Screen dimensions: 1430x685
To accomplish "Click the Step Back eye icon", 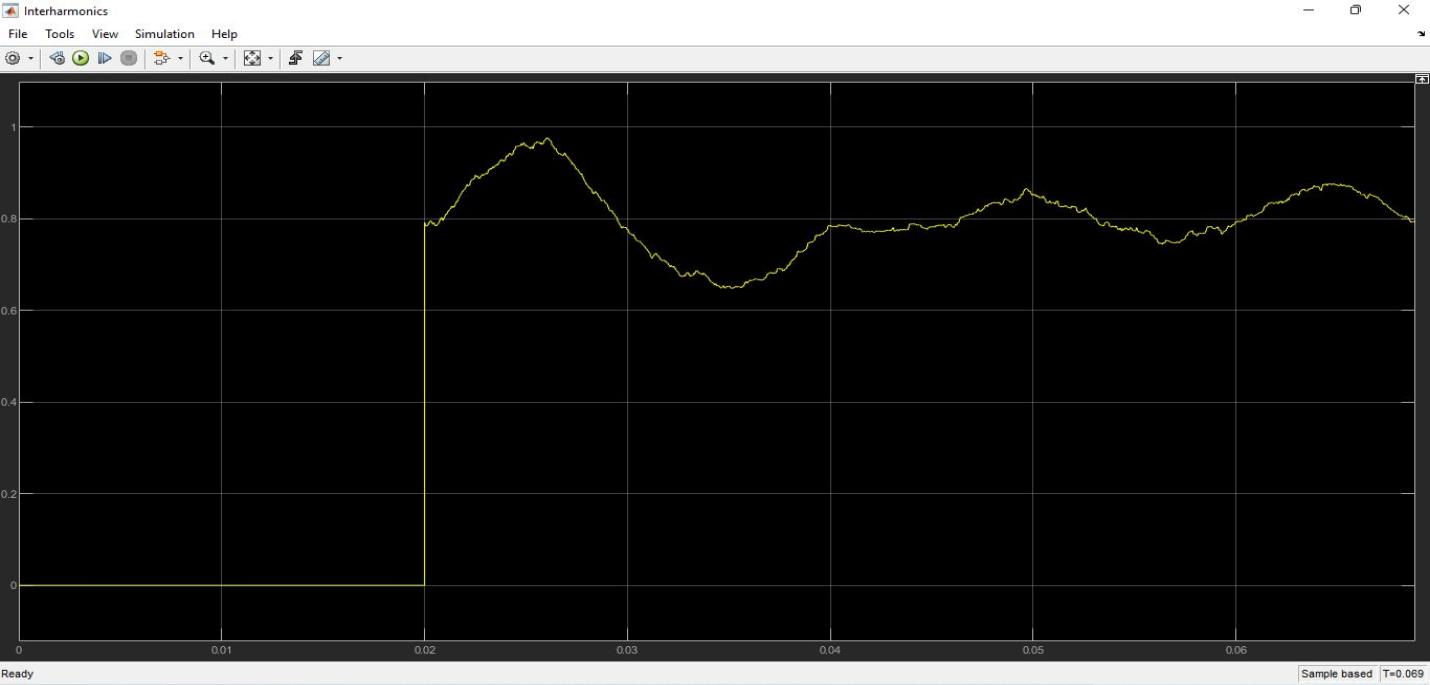I will pyautogui.click(x=57, y=58).
